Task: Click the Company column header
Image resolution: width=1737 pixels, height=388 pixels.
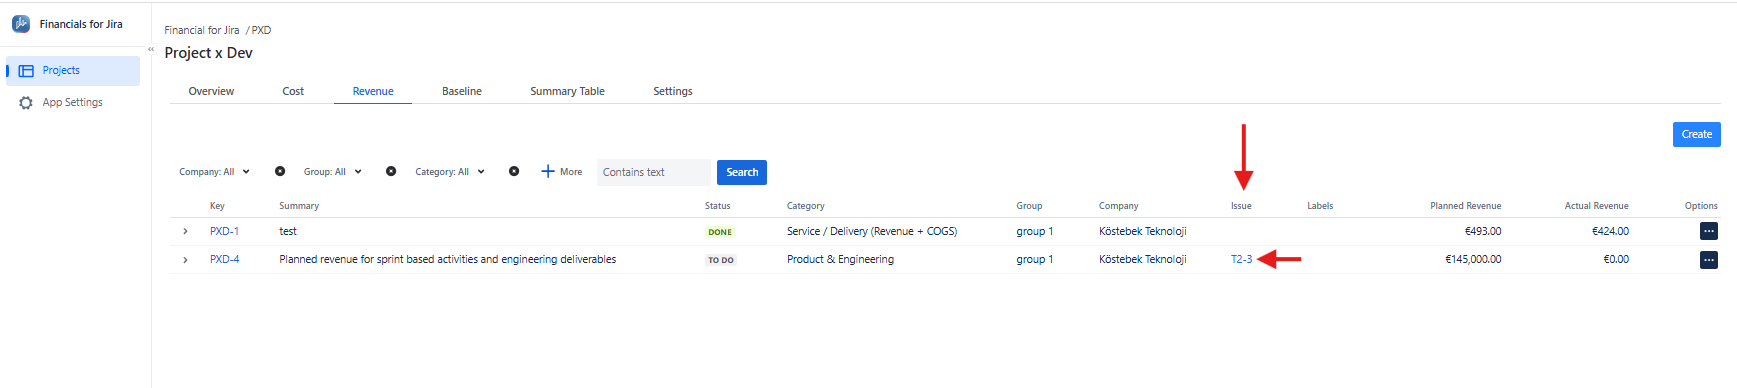Action: tap(1118, 206)
